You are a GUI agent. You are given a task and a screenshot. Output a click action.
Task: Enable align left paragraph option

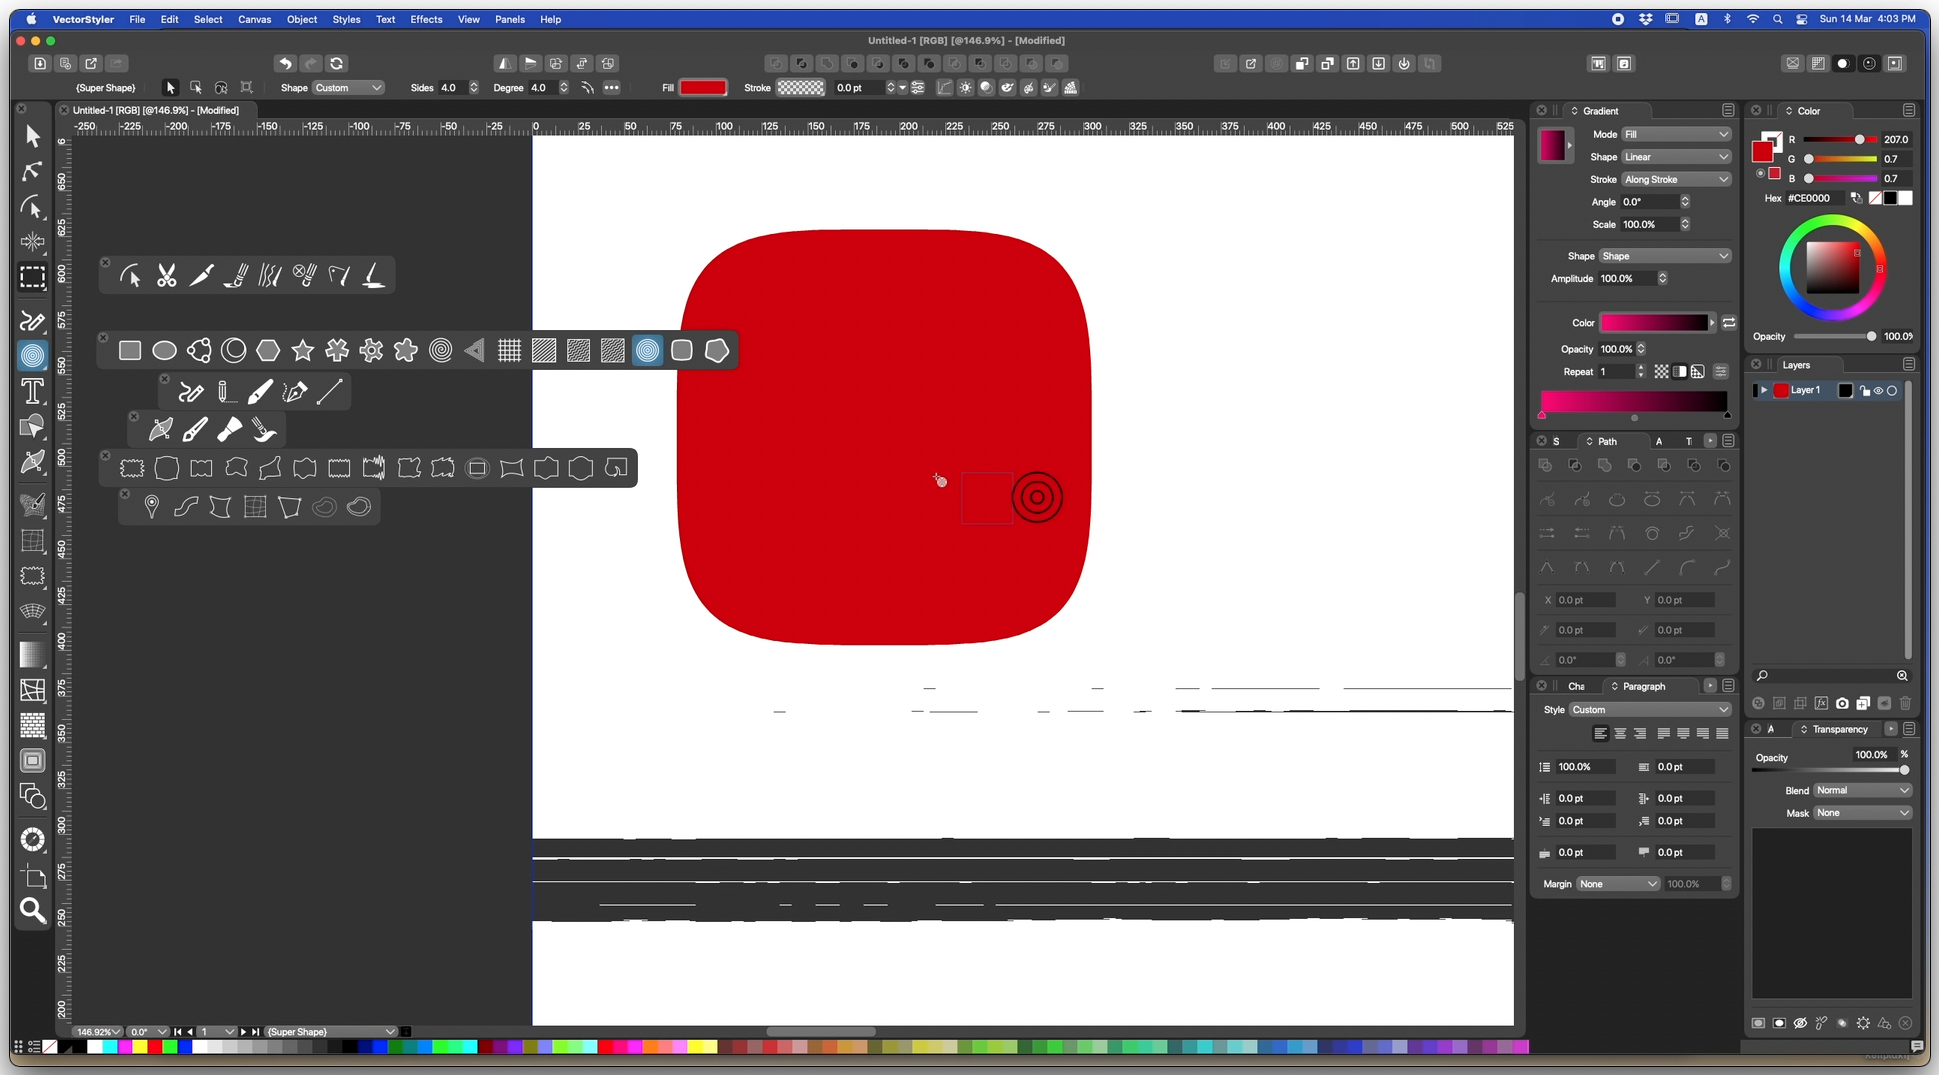pyautogui.click(x=1600, y=734)
